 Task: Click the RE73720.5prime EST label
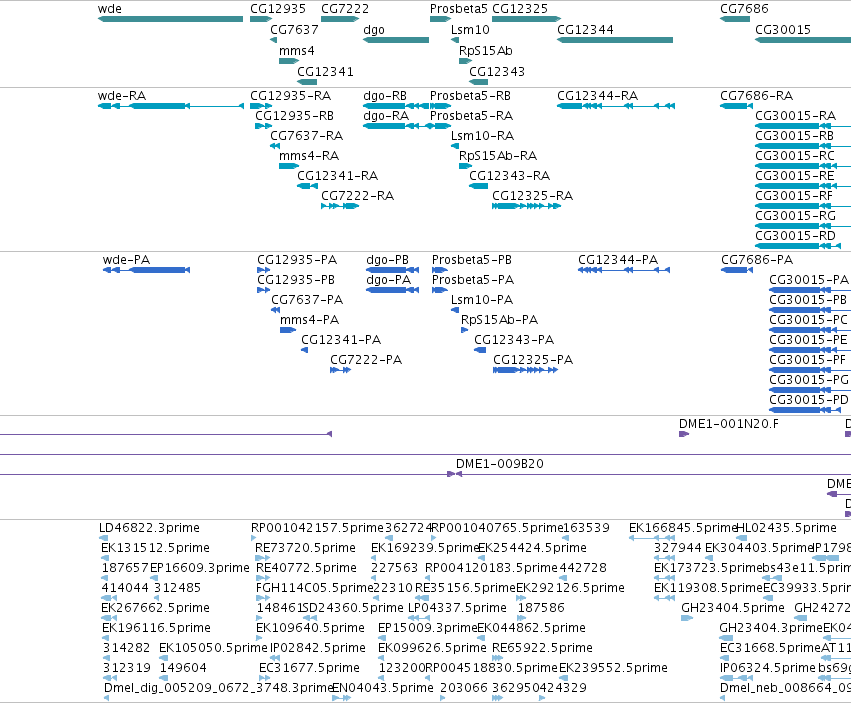click(x=305, y=548)
